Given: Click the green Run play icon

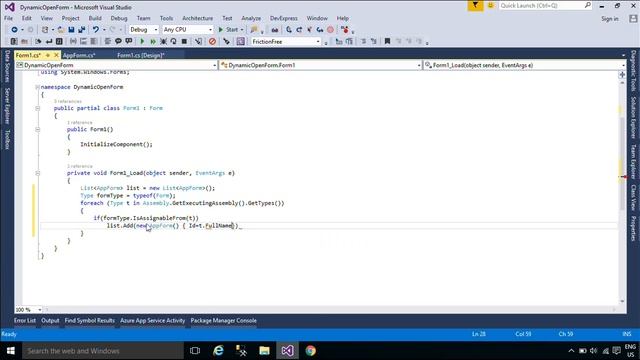Looking at the screenshot, I should 142,42.
